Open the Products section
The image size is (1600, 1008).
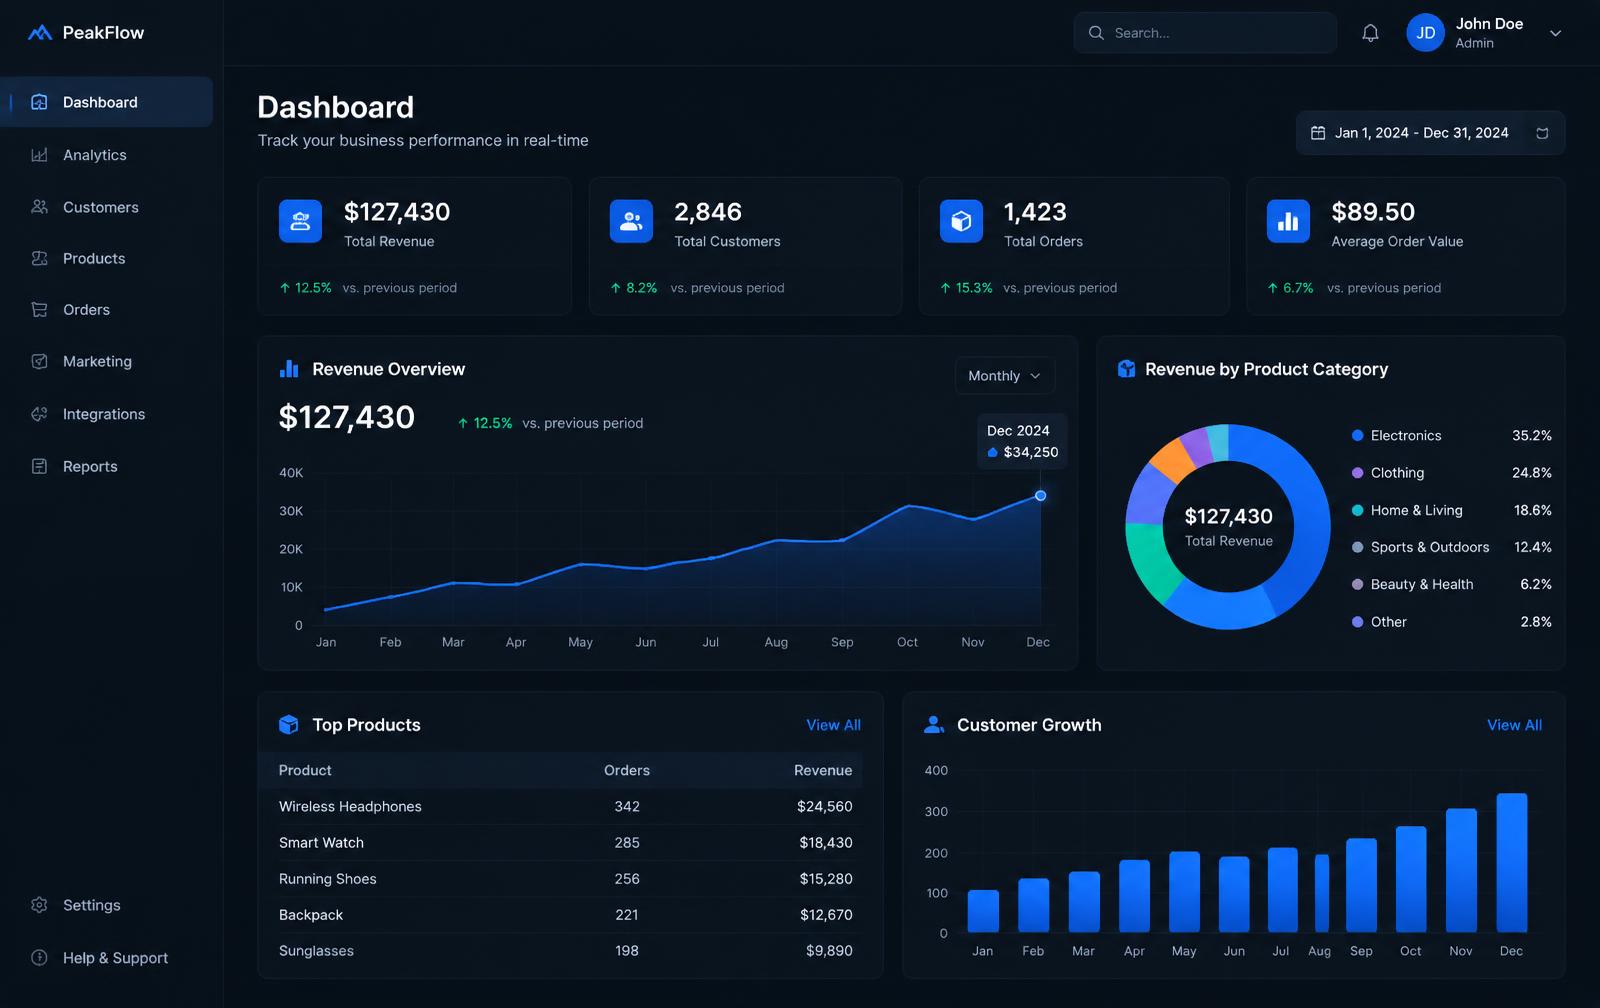click(x=94, y=258)
